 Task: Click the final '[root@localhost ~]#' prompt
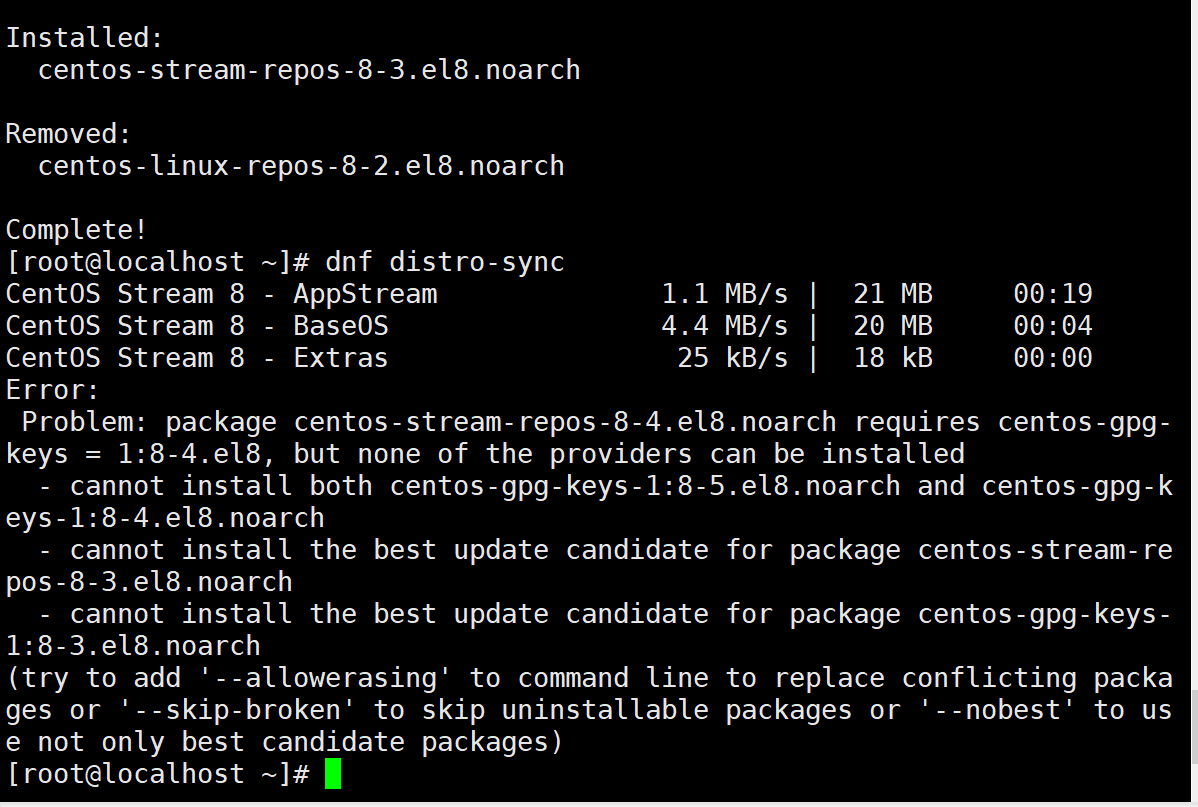click(157, 773)
